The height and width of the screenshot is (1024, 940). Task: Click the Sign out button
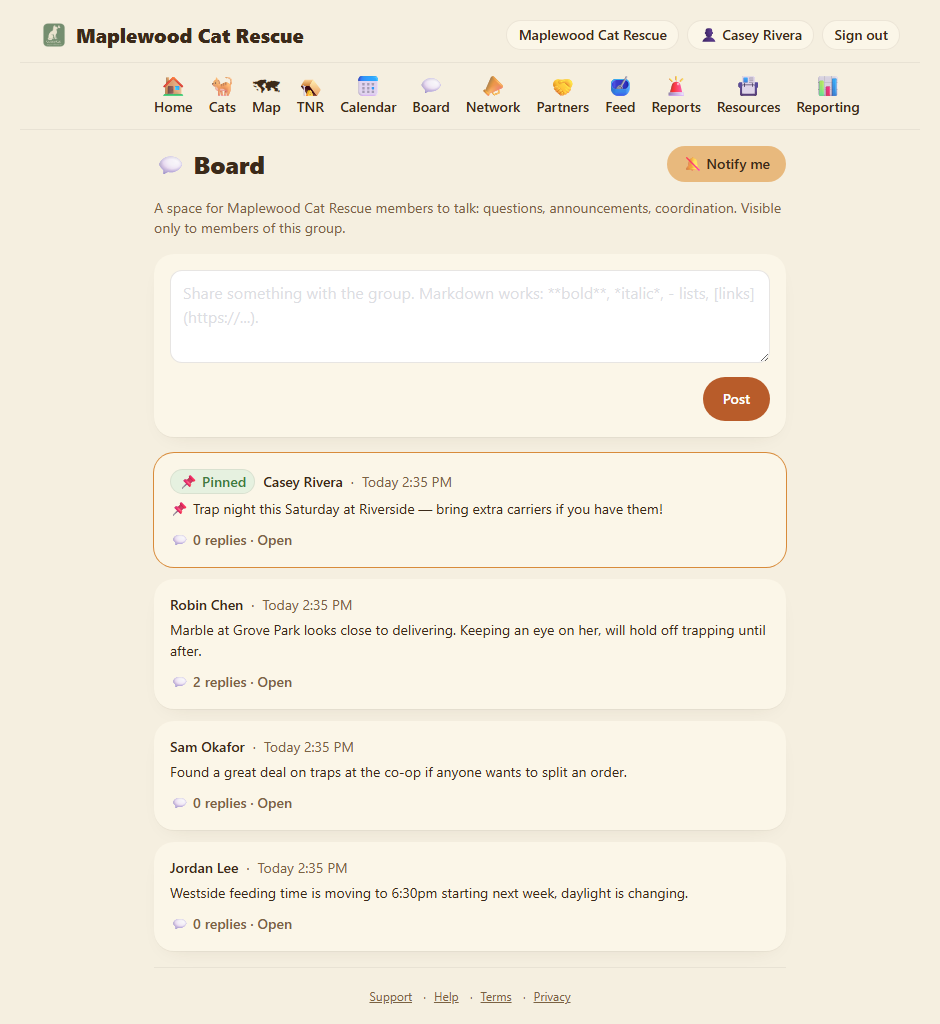pos(860,35)
